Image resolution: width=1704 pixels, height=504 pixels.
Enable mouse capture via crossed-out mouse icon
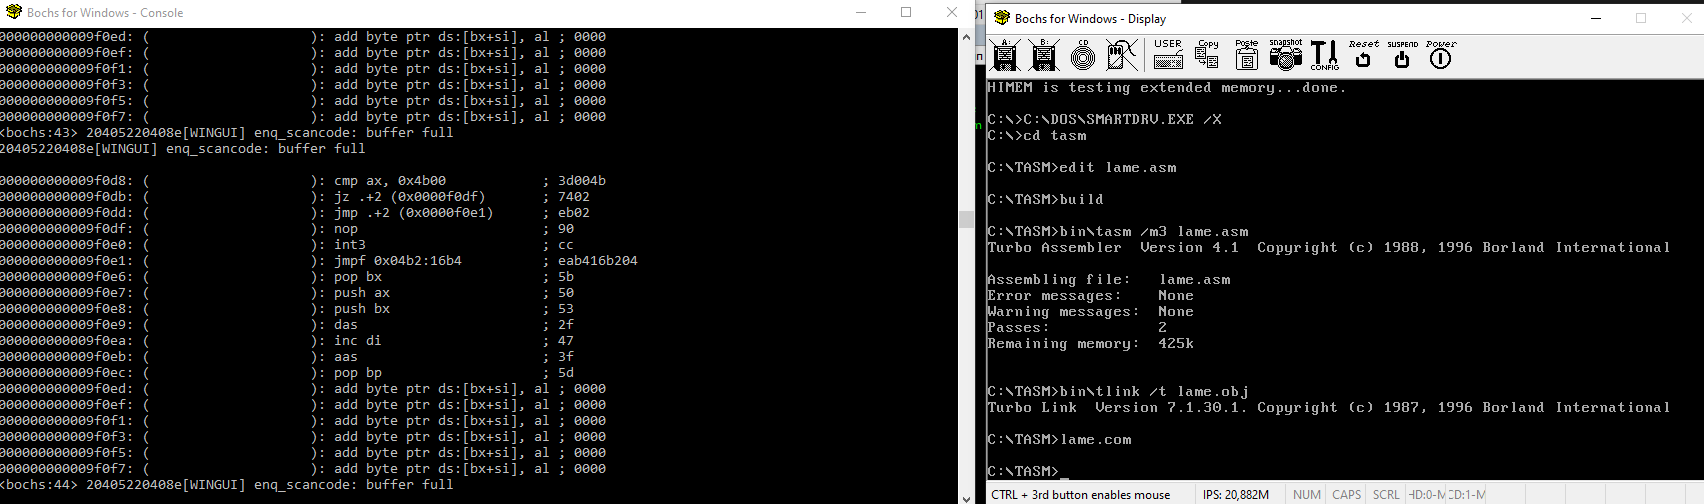pos(1122,55)
